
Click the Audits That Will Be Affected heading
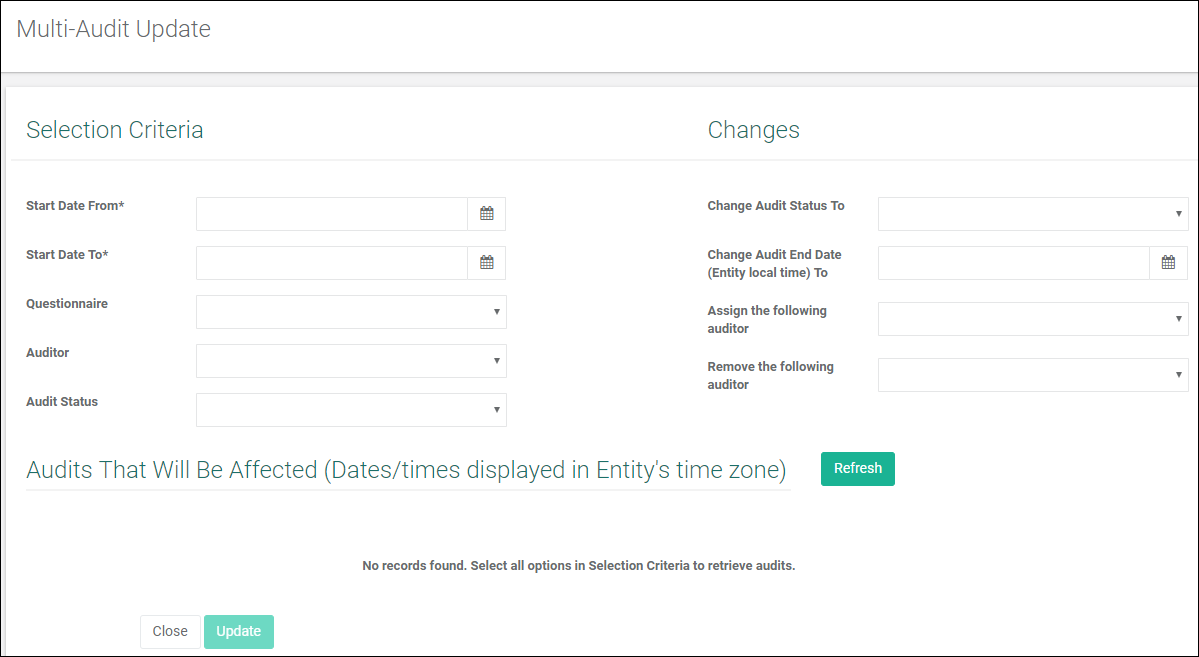coord(407,469)
